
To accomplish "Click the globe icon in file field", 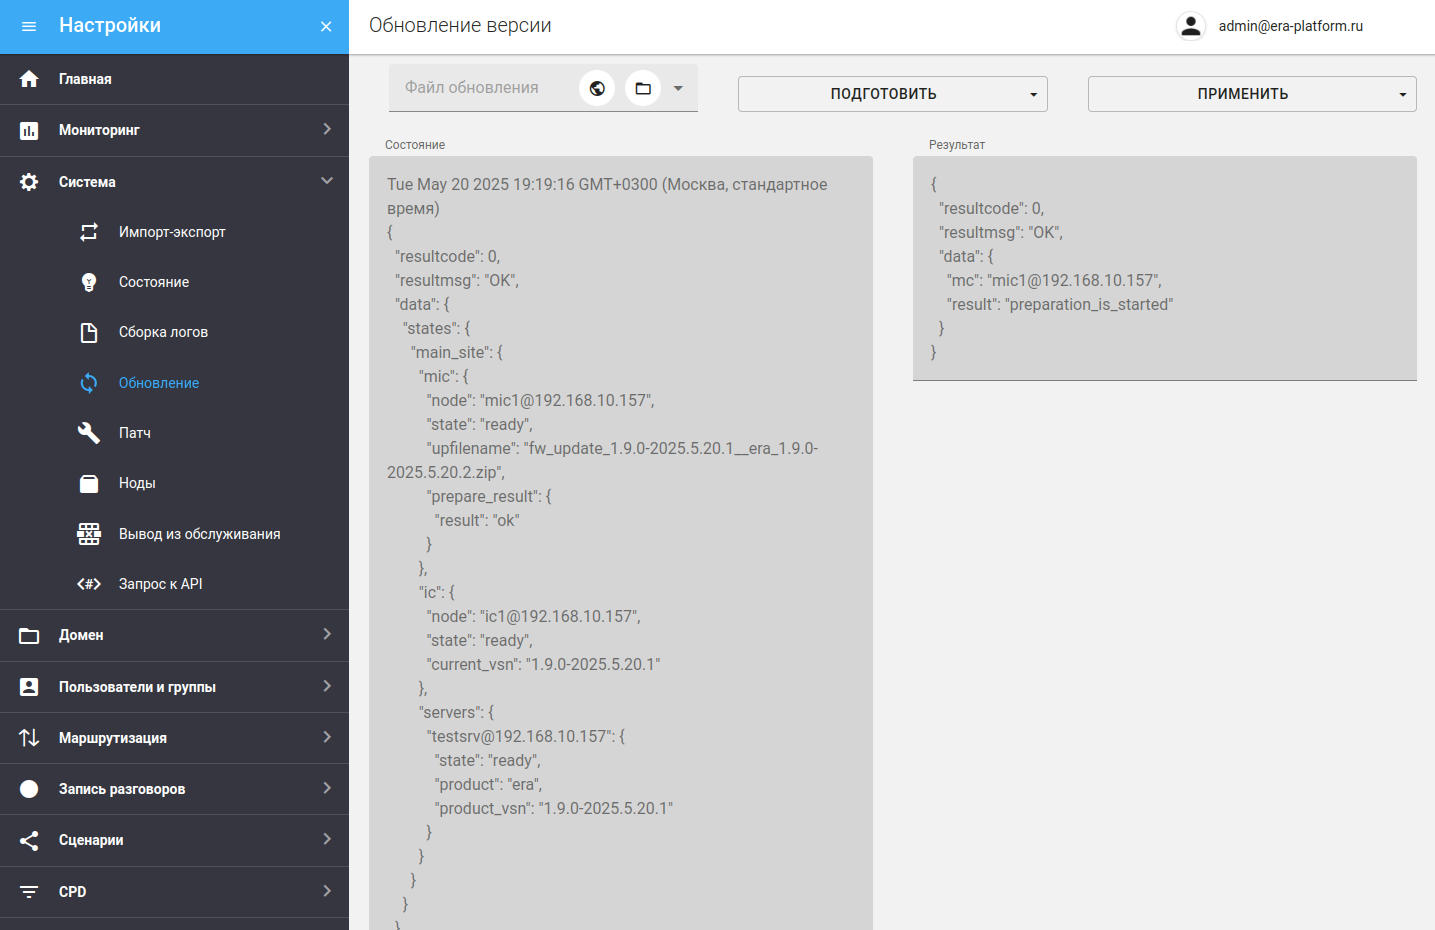I will 597,88.
